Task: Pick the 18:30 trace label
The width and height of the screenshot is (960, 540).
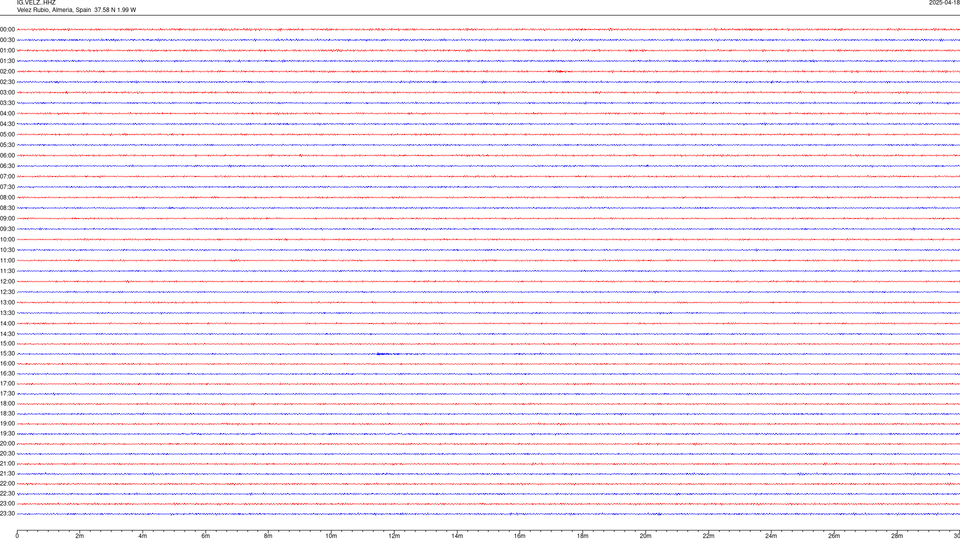Action: coord(7,414)
